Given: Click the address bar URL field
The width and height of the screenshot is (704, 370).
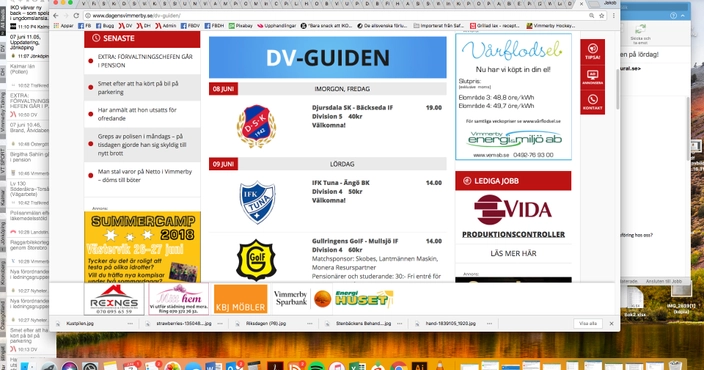Looking at the screenshot, I should pos(337,16).
